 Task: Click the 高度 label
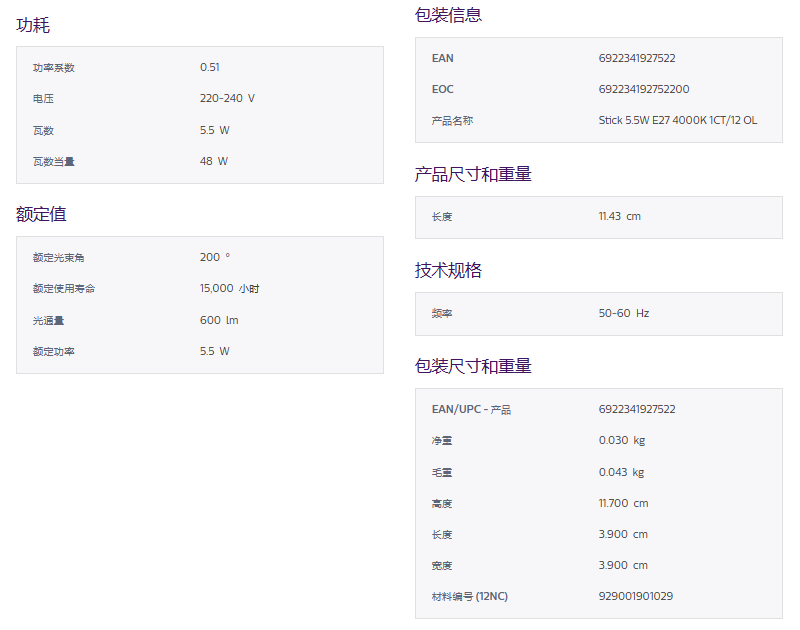coord(442,503)
